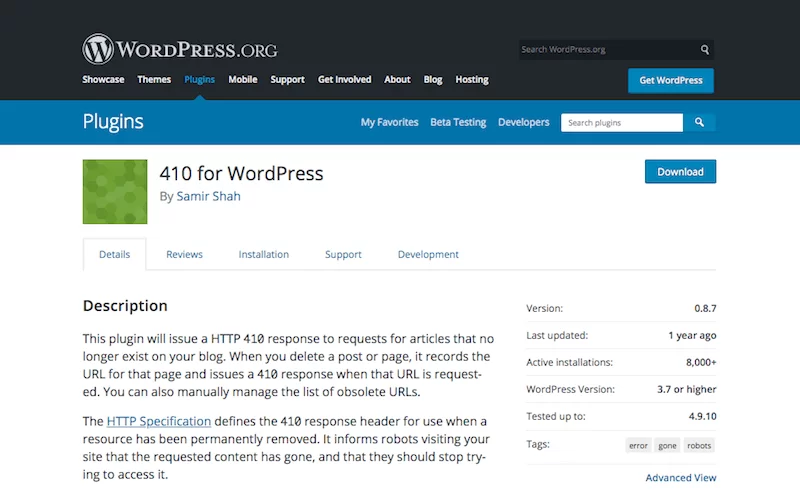Switch to the plugin Support tab
Image resolution: width=800 pixels, height=494 pixels.
click(x=343, y=254)
